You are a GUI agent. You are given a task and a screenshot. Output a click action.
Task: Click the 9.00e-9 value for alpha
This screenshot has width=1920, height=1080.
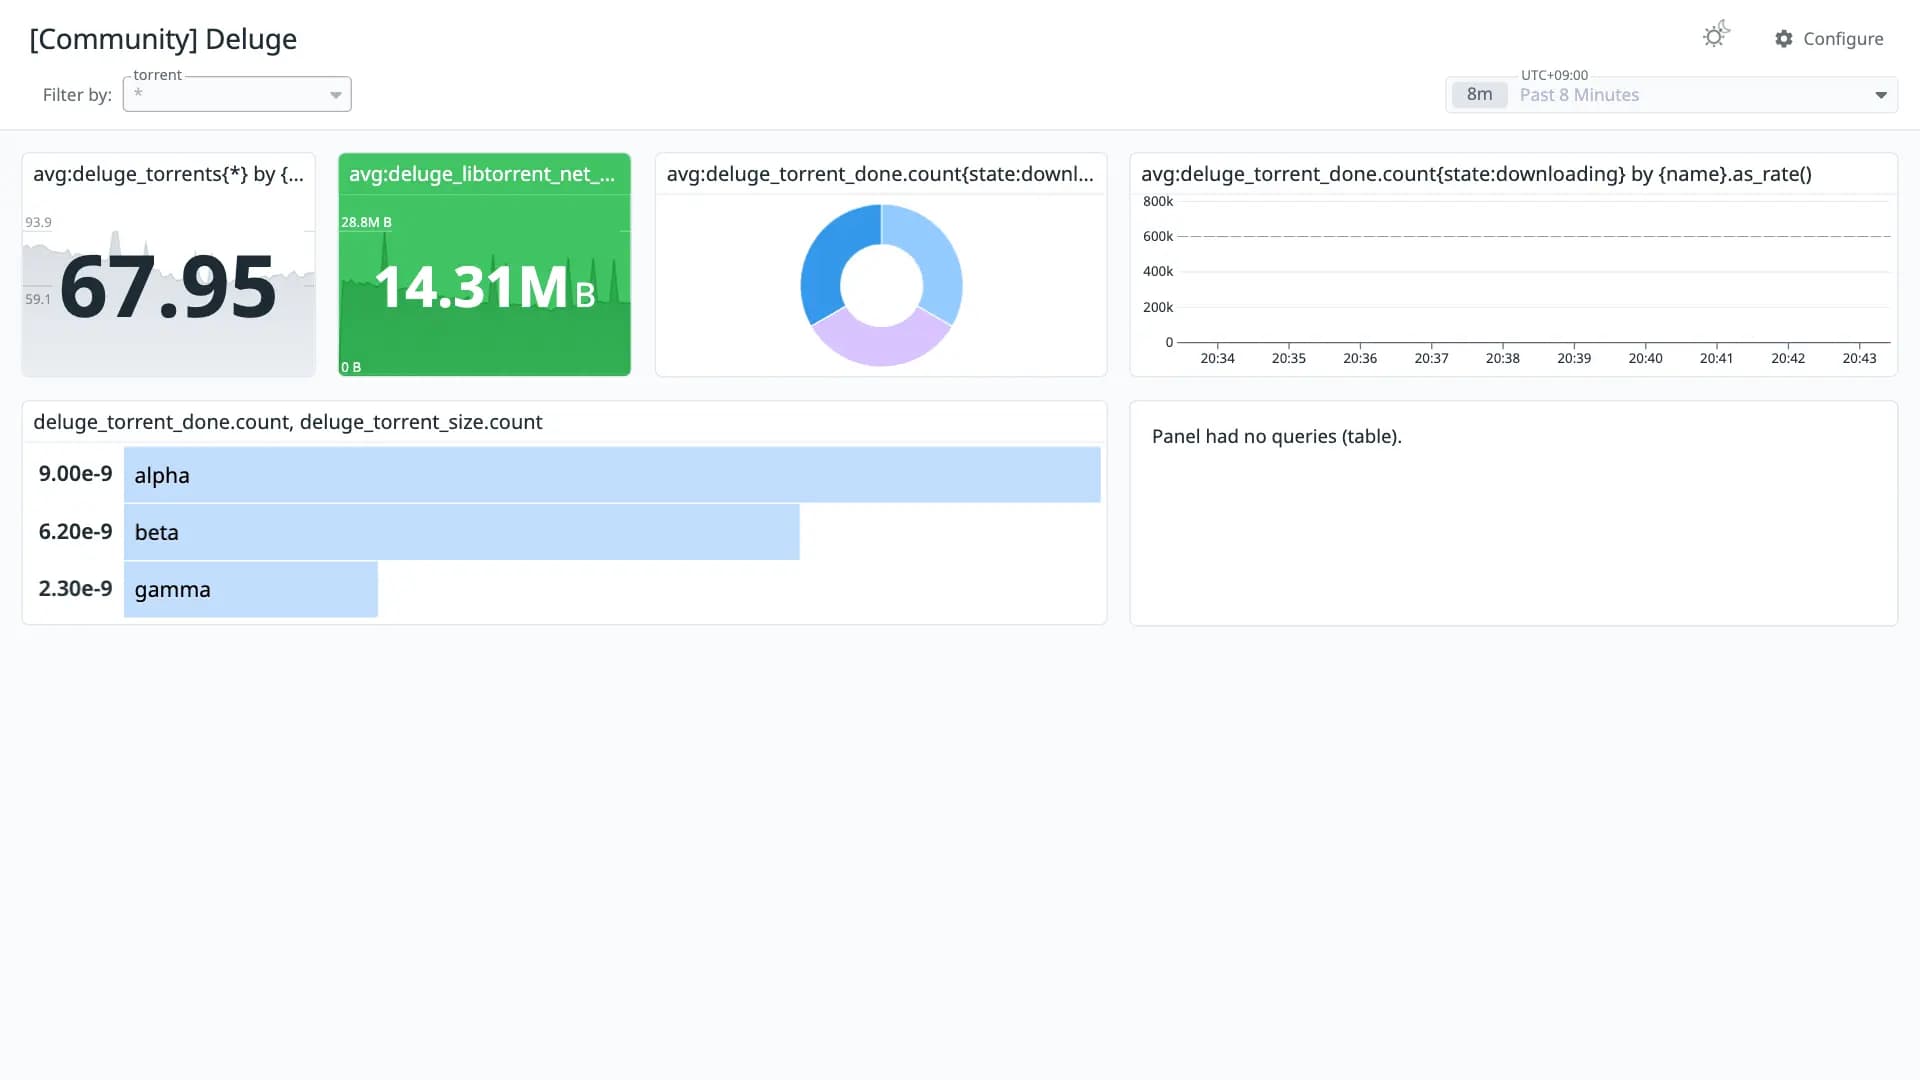click(75, 474)
